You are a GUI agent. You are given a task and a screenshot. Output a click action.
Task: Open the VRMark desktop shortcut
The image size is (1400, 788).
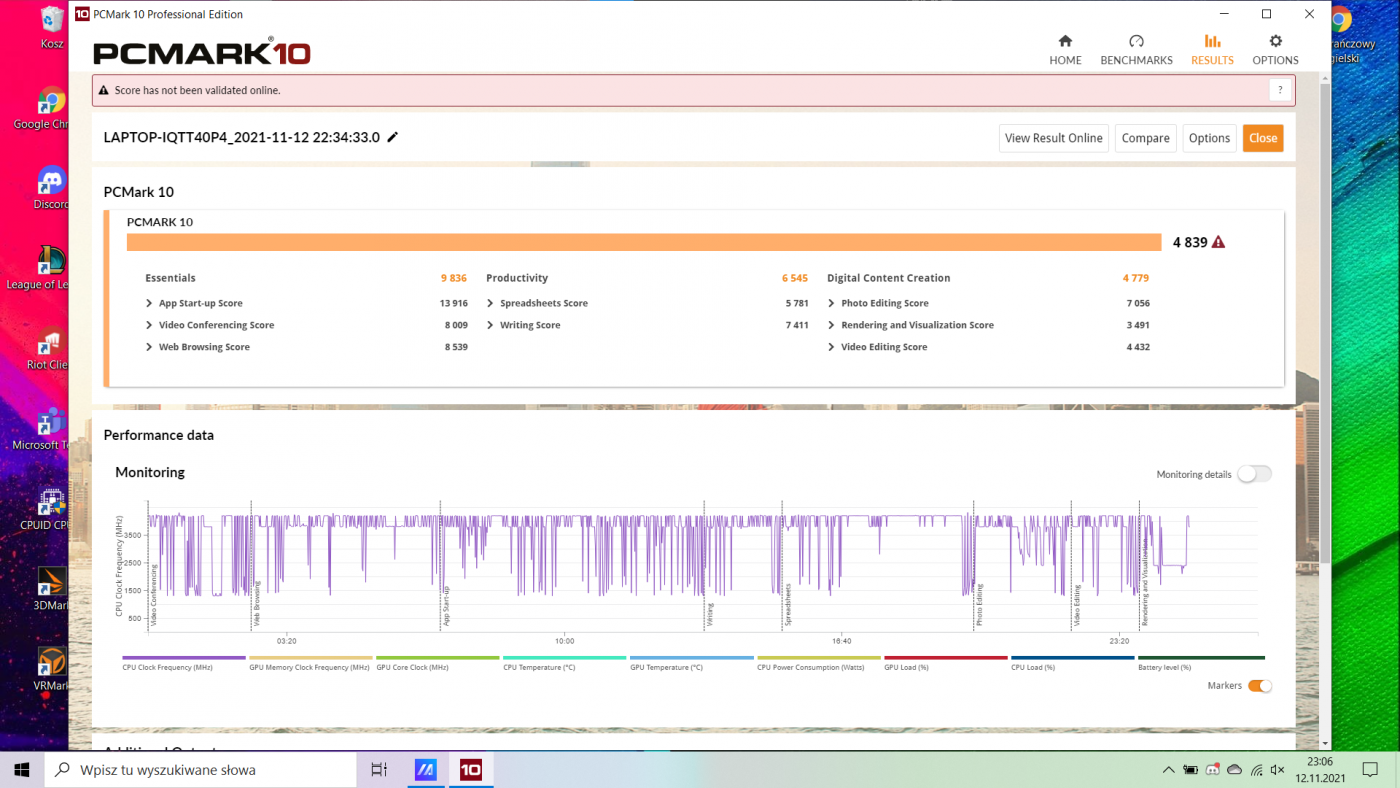click(51, 669)
